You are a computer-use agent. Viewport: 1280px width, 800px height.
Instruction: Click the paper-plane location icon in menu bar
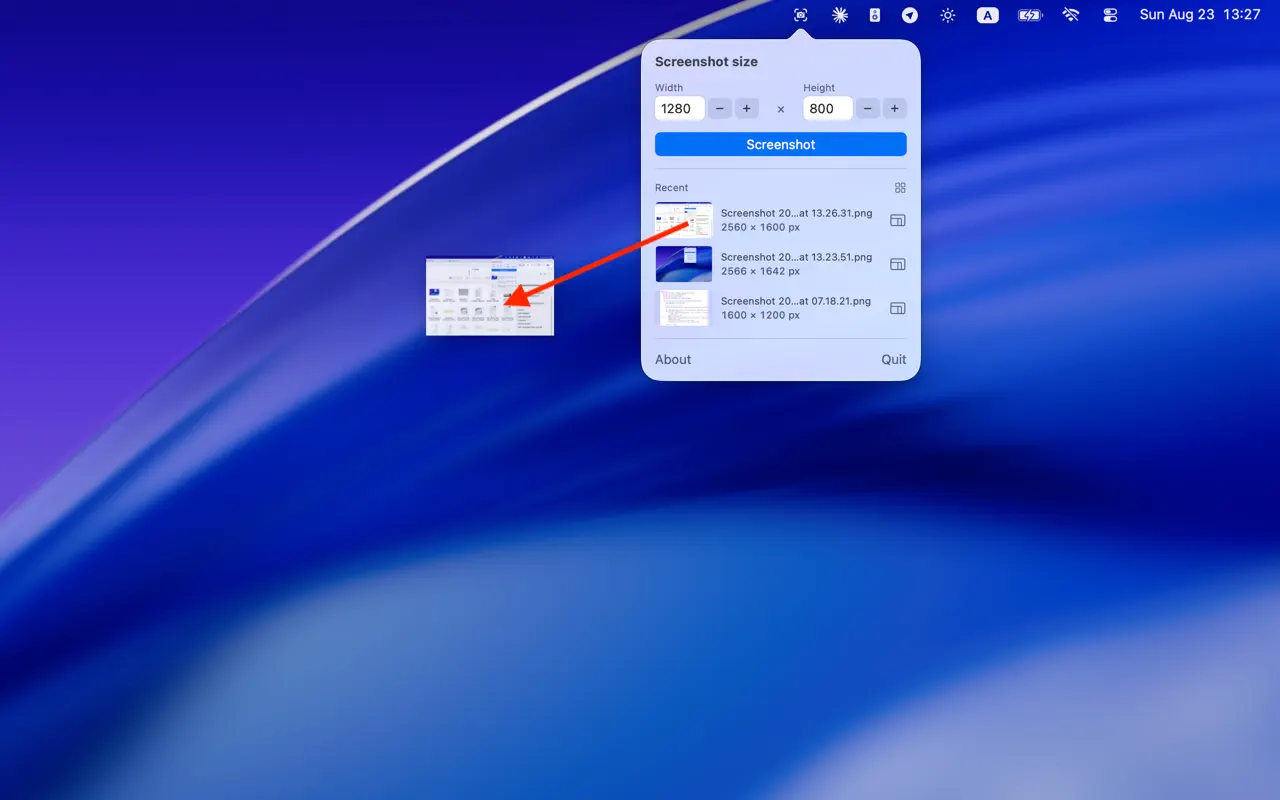910,15
